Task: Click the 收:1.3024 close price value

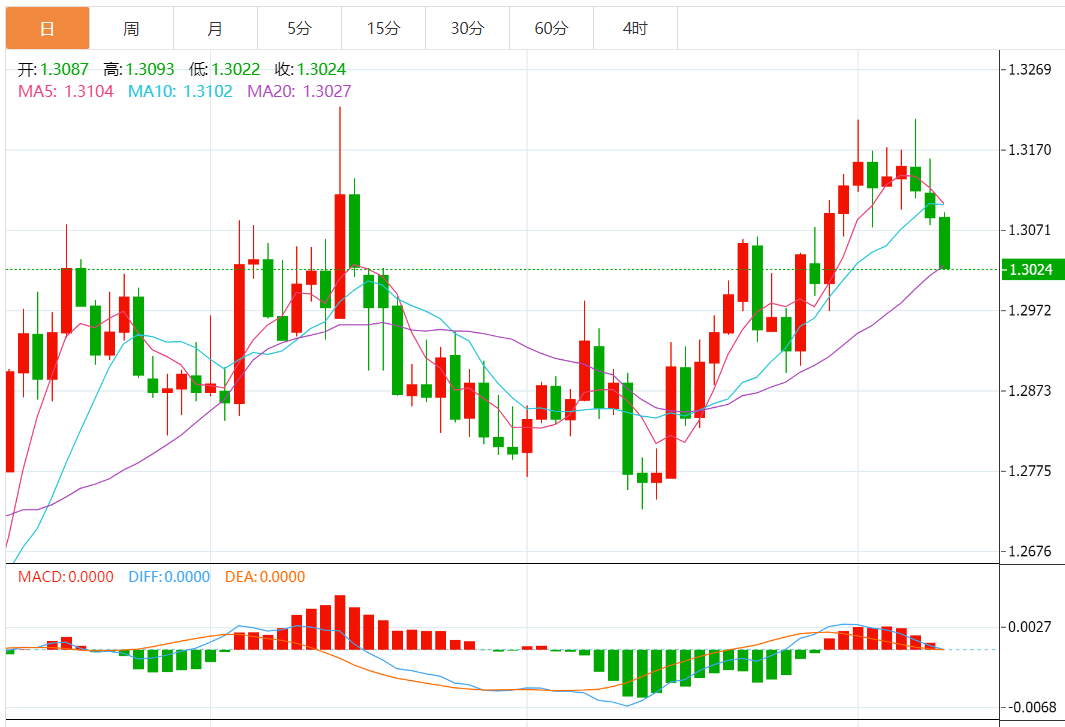Action: tap(310, 69)
